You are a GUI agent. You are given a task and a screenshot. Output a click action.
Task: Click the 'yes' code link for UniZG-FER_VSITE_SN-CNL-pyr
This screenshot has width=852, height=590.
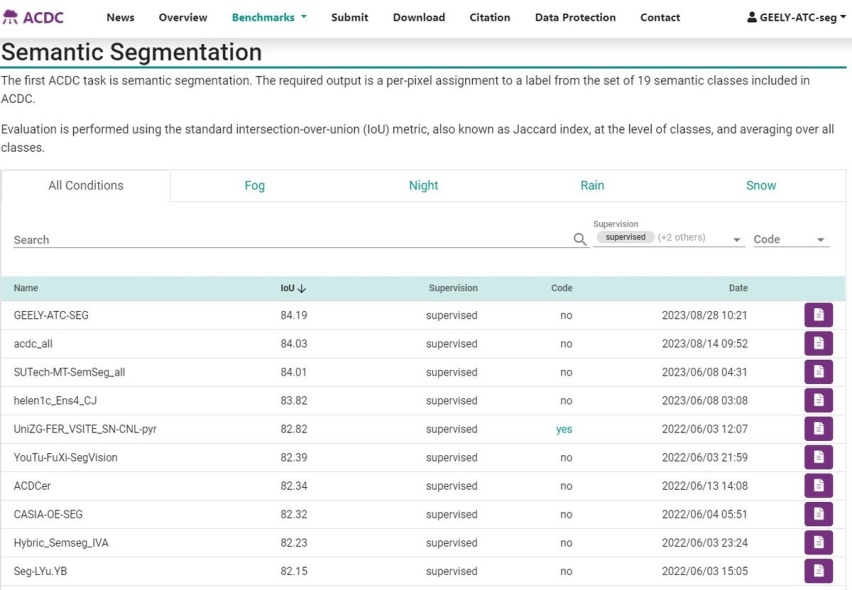click(x=564, y=429)
